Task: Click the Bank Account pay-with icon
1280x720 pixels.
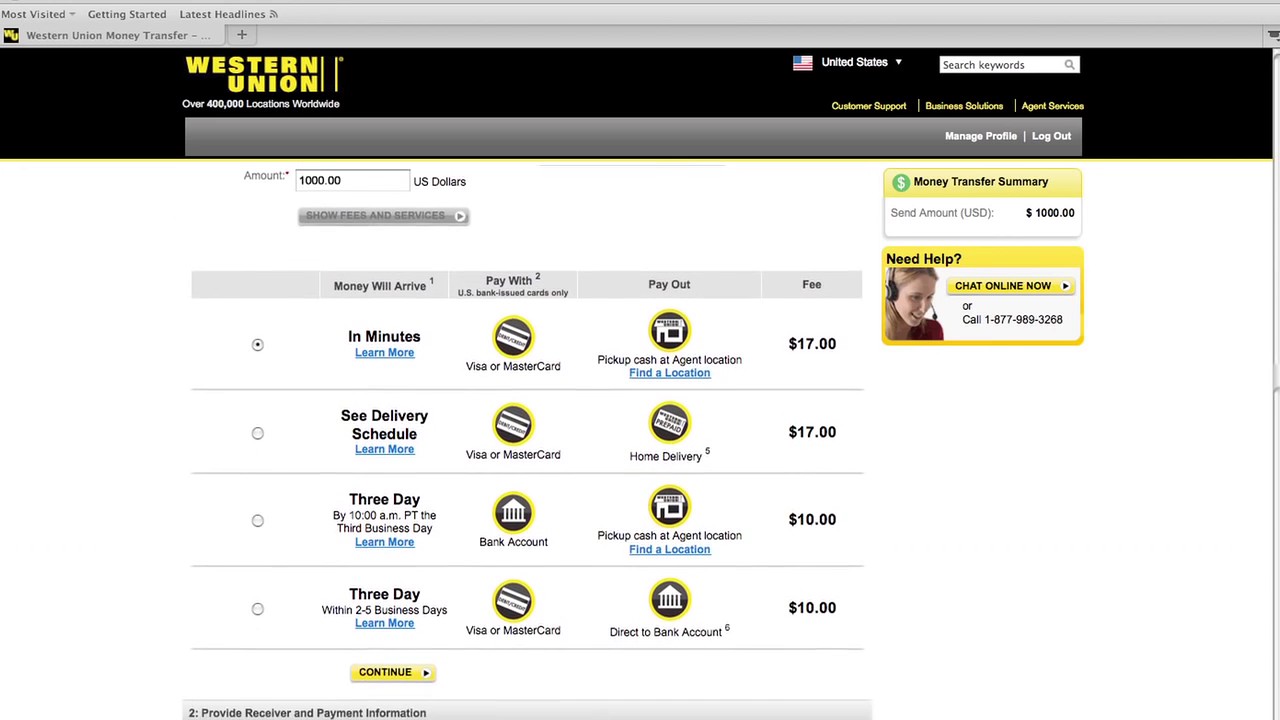Action: coord(513,513)
